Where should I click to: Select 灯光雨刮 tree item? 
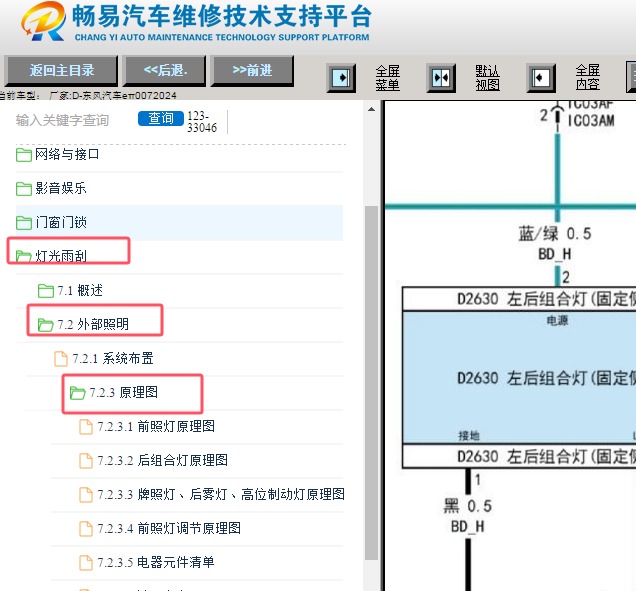pyautogui.click(x=61, y=256)
